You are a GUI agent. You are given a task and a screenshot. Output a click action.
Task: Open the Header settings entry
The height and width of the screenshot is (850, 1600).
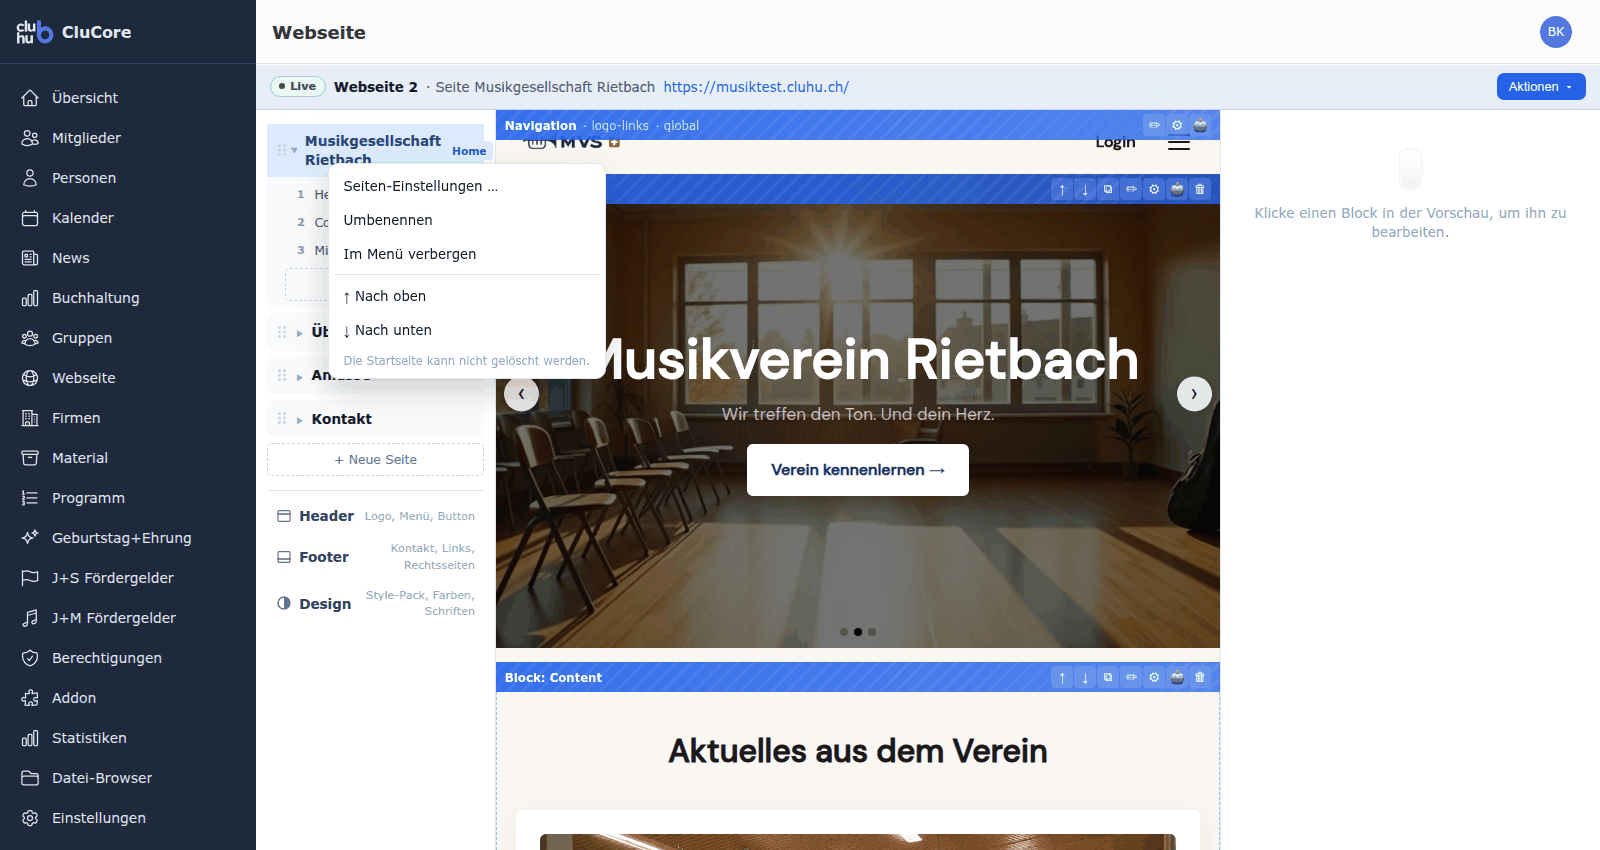point(375,516)
